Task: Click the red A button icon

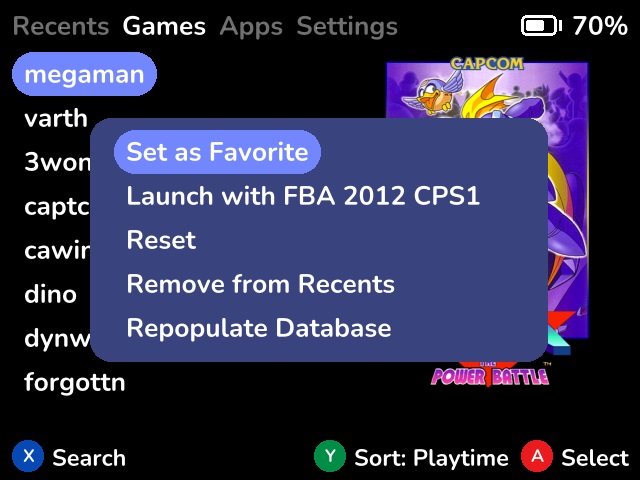Action: coord(537,456)
